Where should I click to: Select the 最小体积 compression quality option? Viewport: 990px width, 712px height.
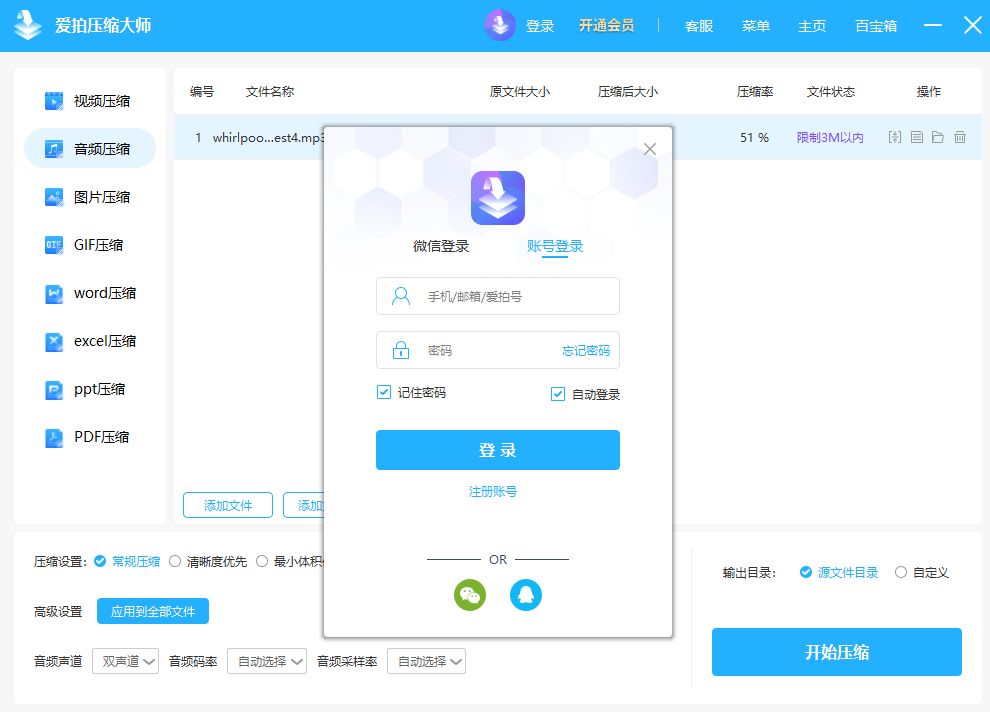tap(262, 561)
